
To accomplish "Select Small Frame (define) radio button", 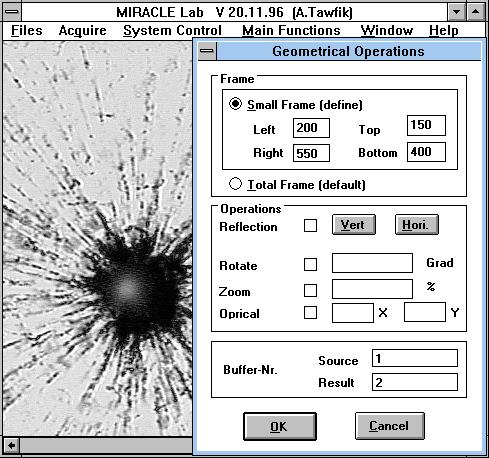I will [235, 104].
